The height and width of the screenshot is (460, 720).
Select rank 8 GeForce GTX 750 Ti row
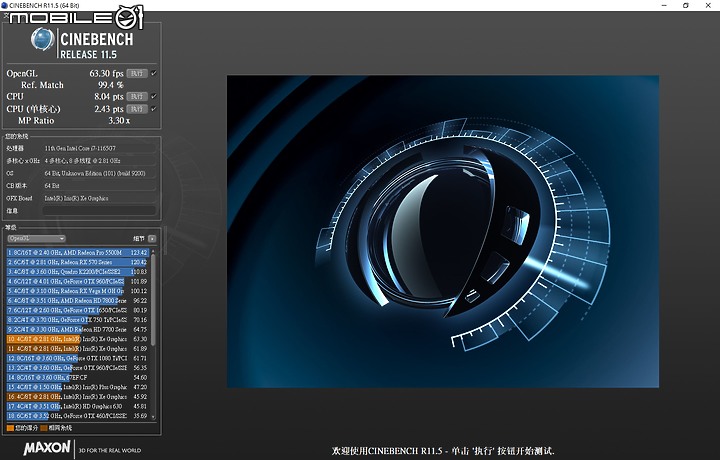pos(78,320)
